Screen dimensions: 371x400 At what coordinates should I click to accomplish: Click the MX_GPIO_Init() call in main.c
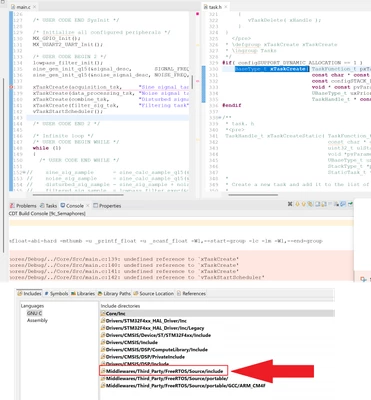click(57, 38)
